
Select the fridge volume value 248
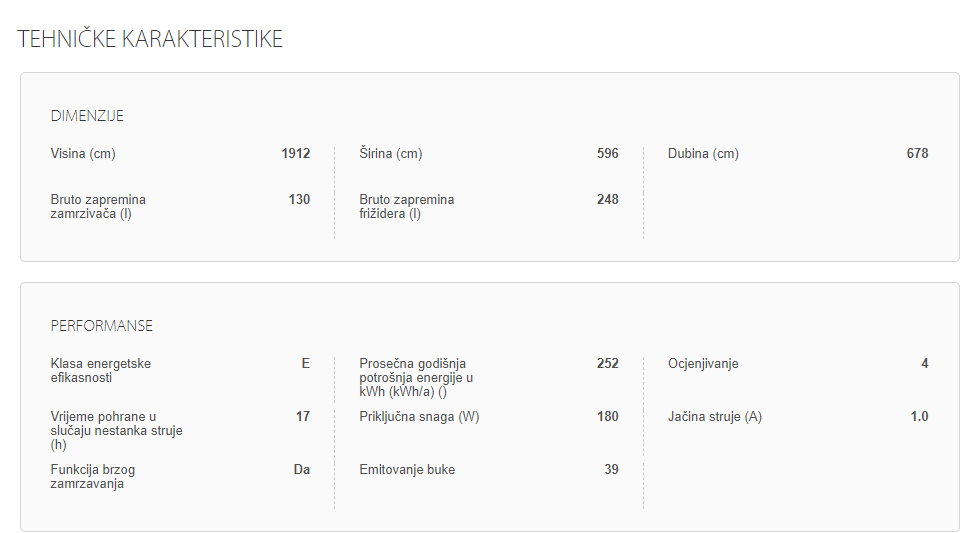pyautogui.click(x=607, y=200)
